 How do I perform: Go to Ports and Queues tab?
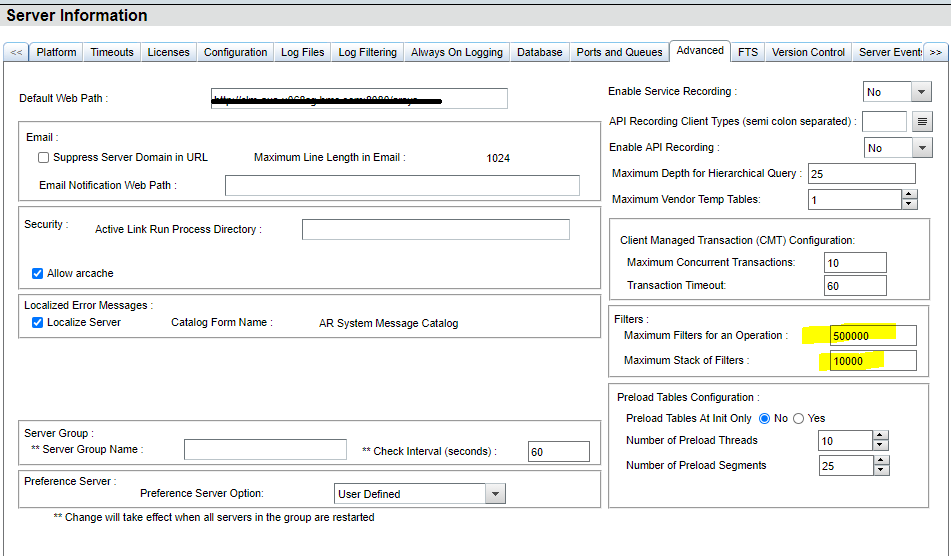click(619, 52)
